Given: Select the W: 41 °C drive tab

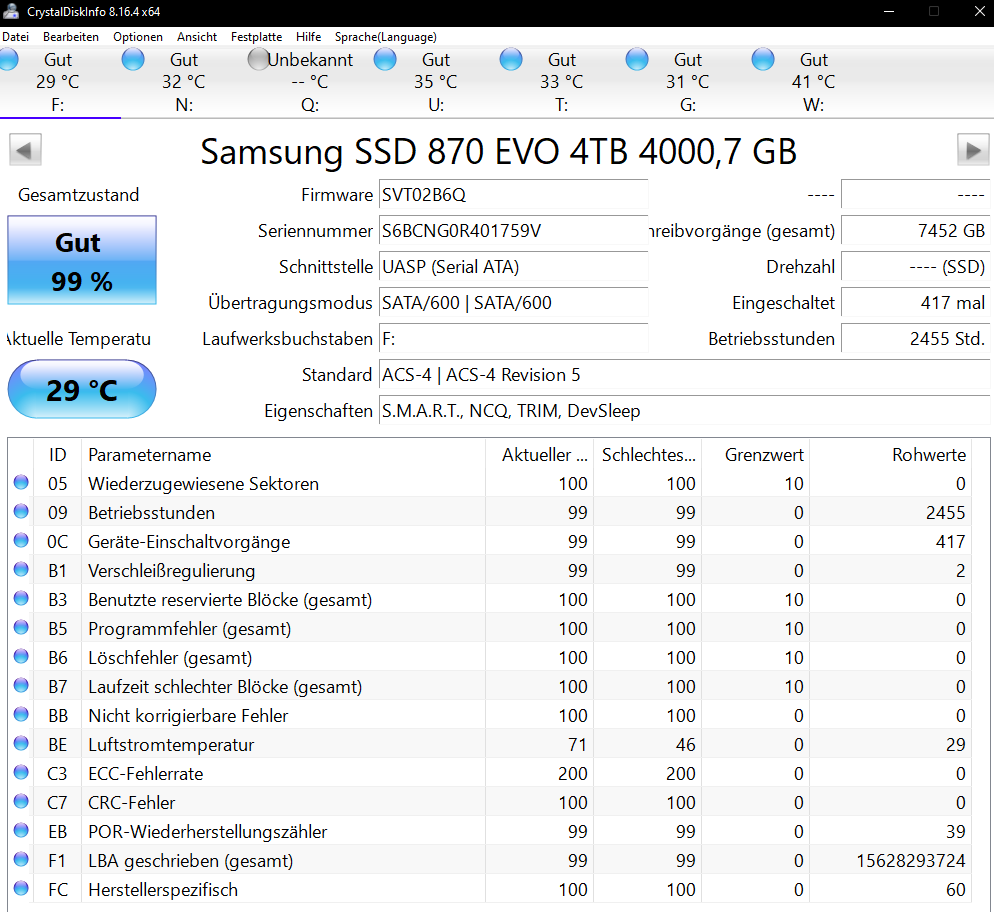Looking at the screenshot, I should (x=814, y=82).
